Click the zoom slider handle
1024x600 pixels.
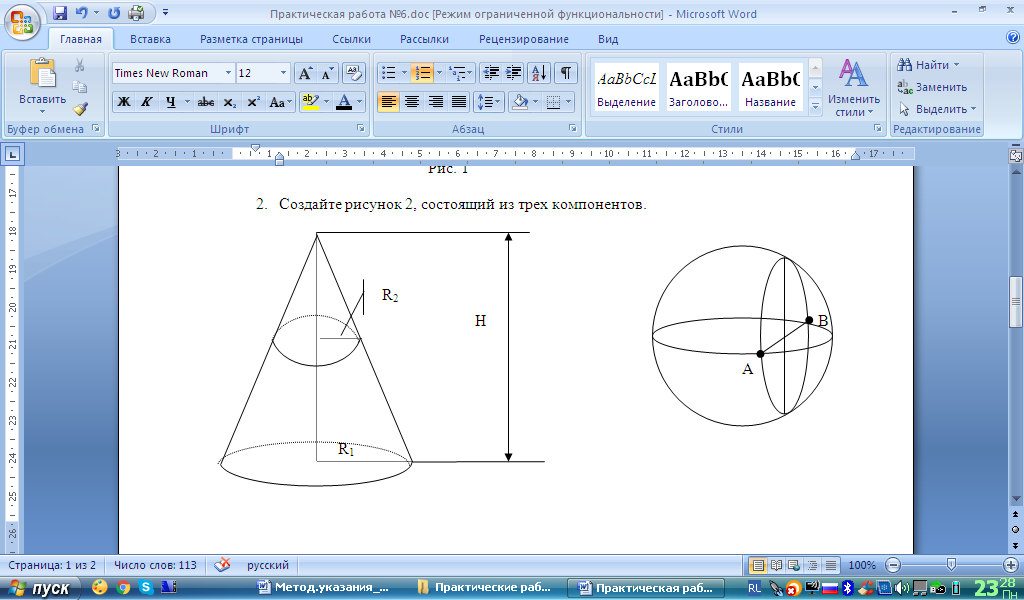pos(952,565)
